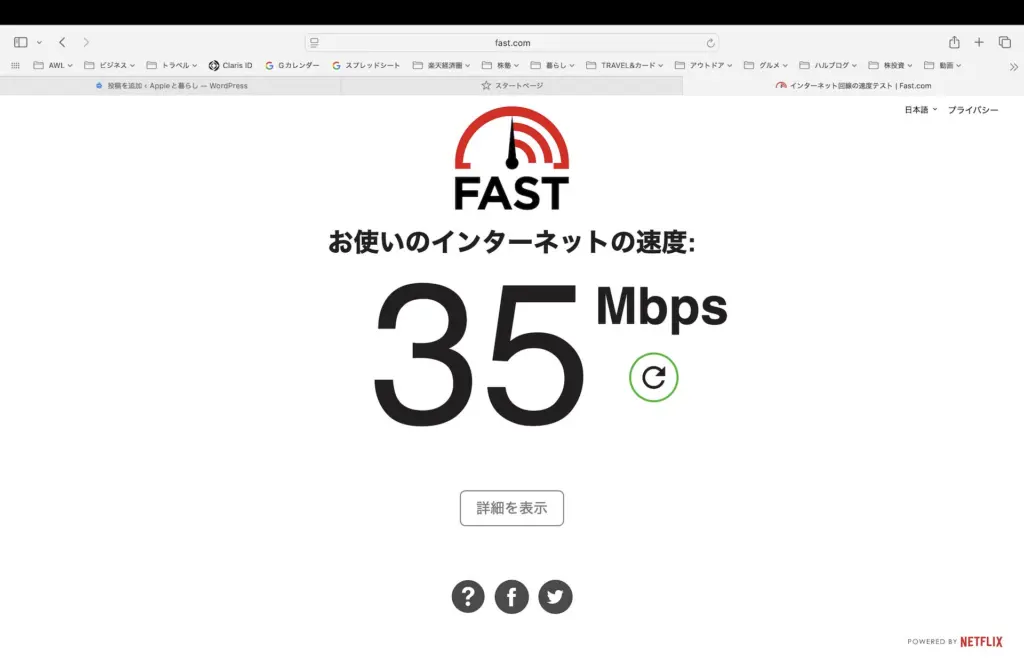
Task: Expand the ビジネス bookmarks folder
Action: click(110, 65)
